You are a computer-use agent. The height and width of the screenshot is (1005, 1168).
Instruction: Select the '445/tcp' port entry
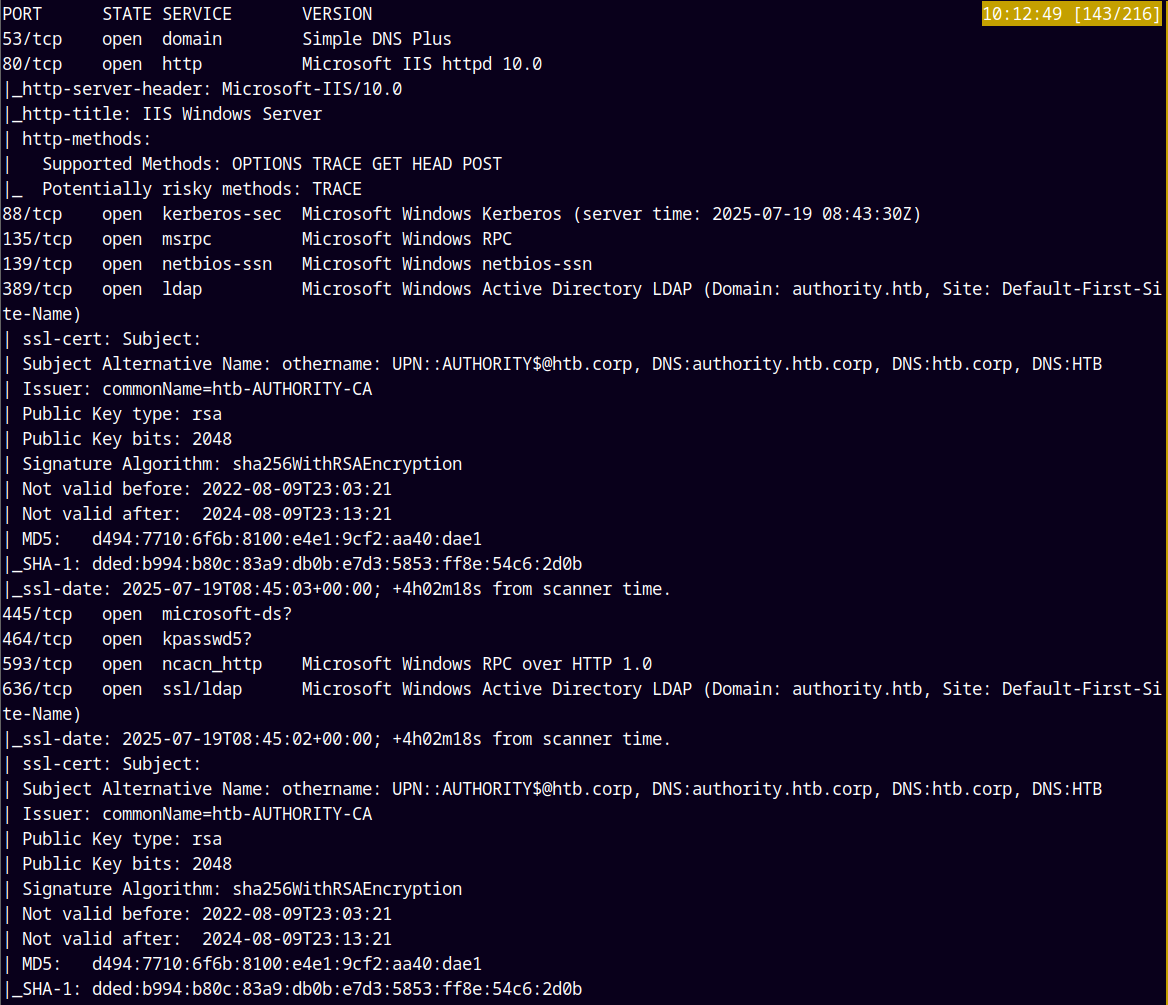coord(37,614)
